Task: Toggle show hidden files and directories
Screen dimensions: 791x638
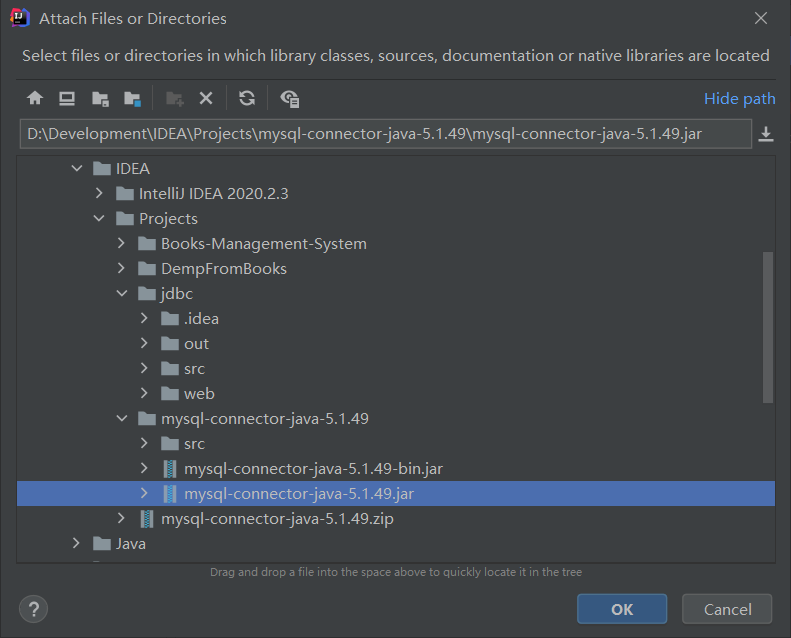Action: click(x=290, y=98)
